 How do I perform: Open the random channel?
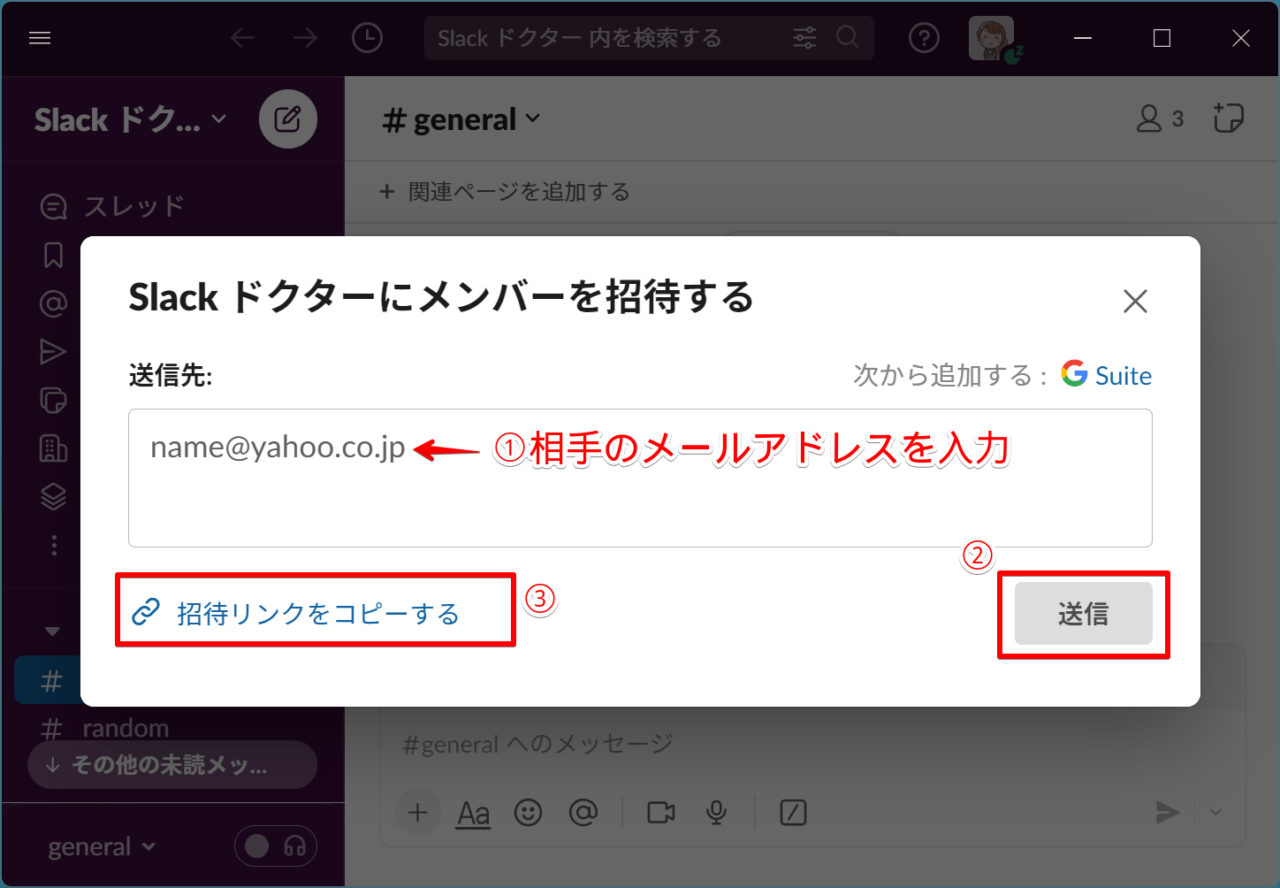[104, 727]
